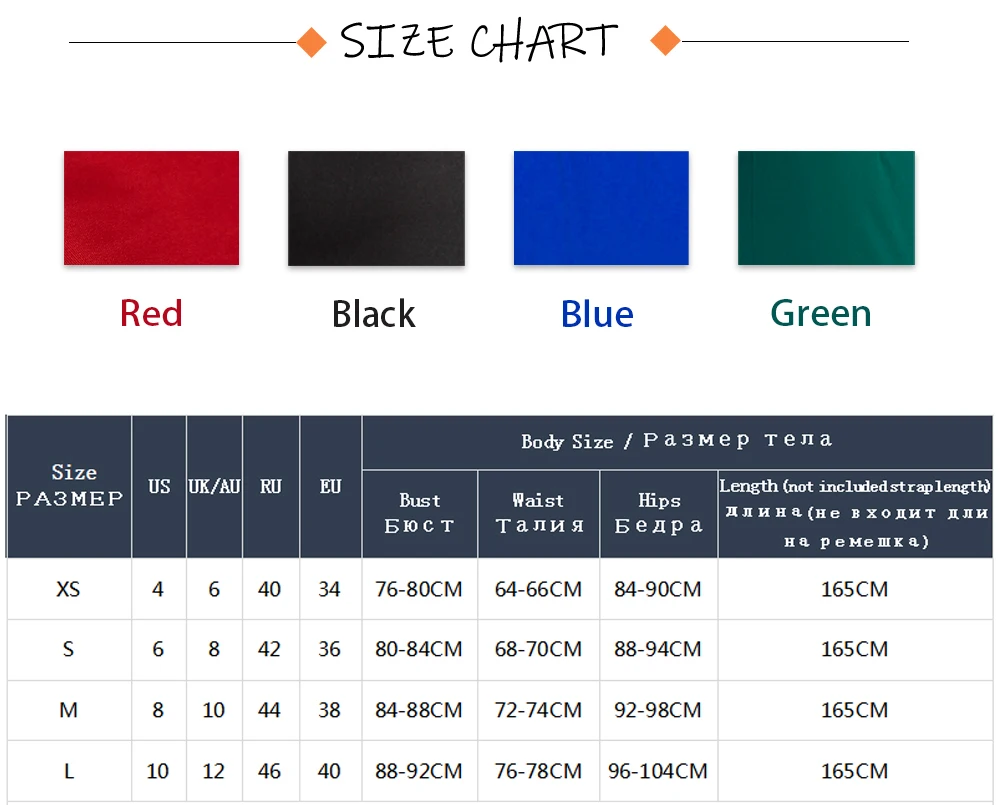The width and height of the screenshot is (1000, 805).
Task: Click the 96-104CM hips cell
Action: tap(658, 771)
